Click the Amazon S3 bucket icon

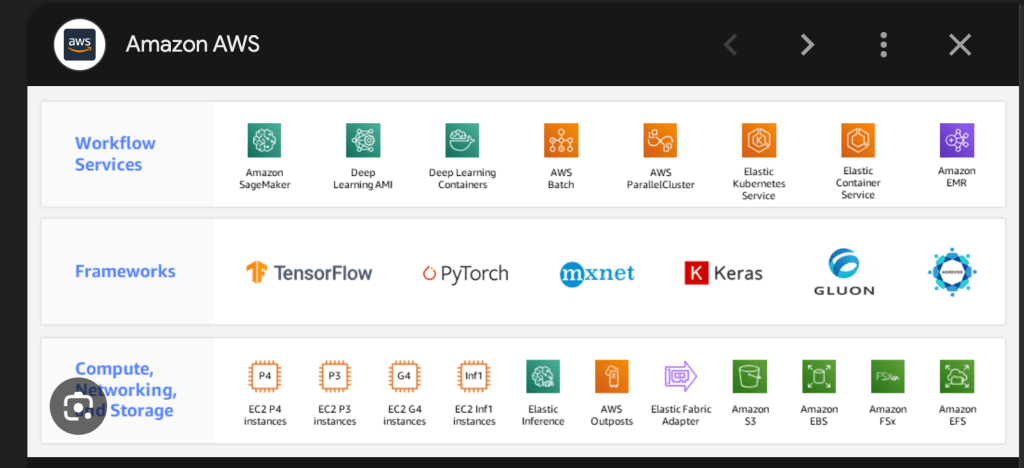[750, 377]
